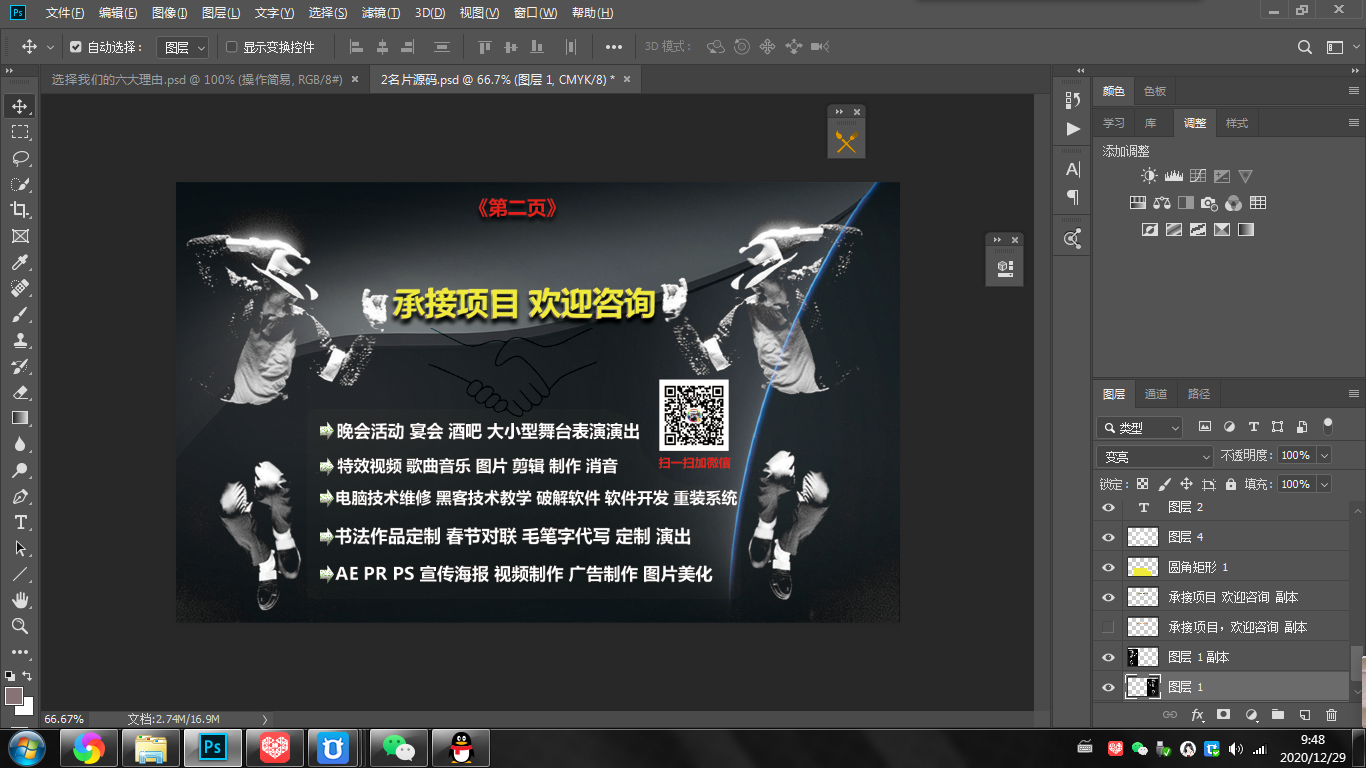Open the 图层 auto-select target dropdown
Viewport: 1366px width, 768px height.
(x=184, y=47)
